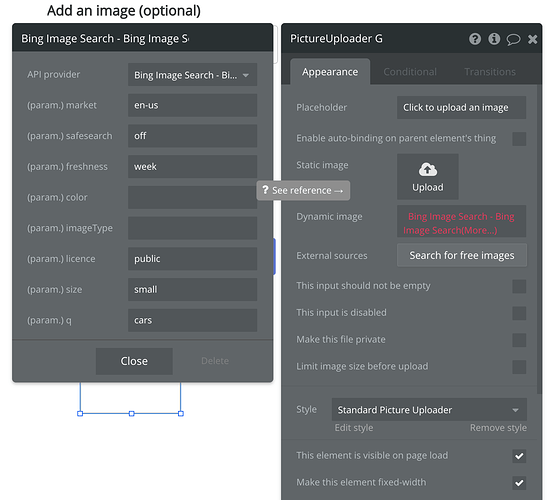
Task: Open the help question-mark icon in PictureUploader panel
Action: pyautogui.click(x=475, y=39)
